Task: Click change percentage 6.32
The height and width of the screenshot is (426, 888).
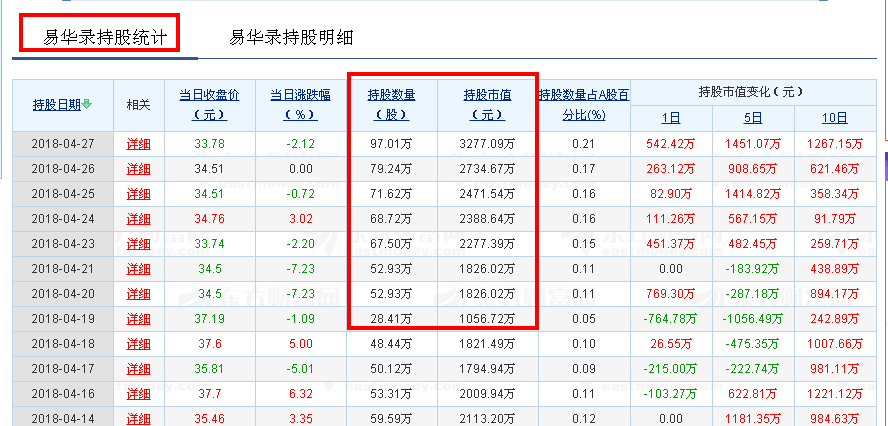Action: point(301,394)
